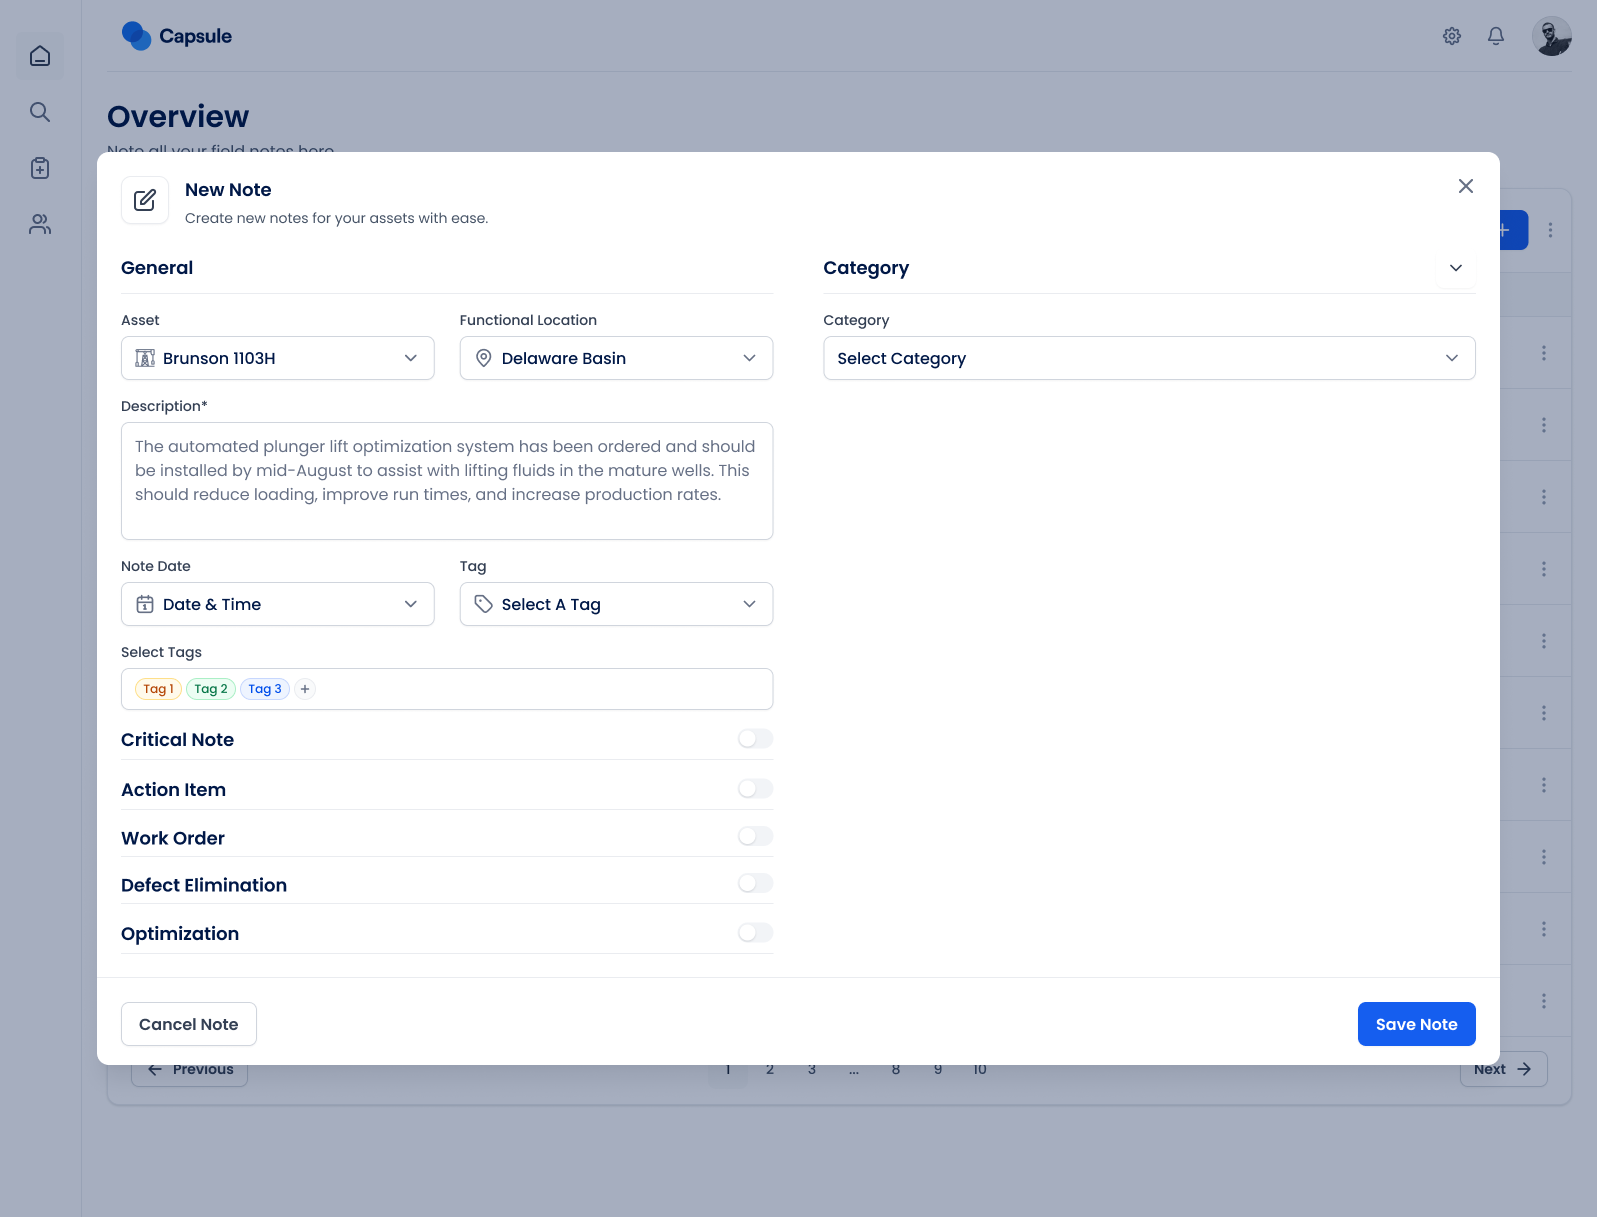Toggle Defect Elimination switch
The height and width of the screenshot is (1217, 1597).
pyautogui.click(x=755, y=883)
